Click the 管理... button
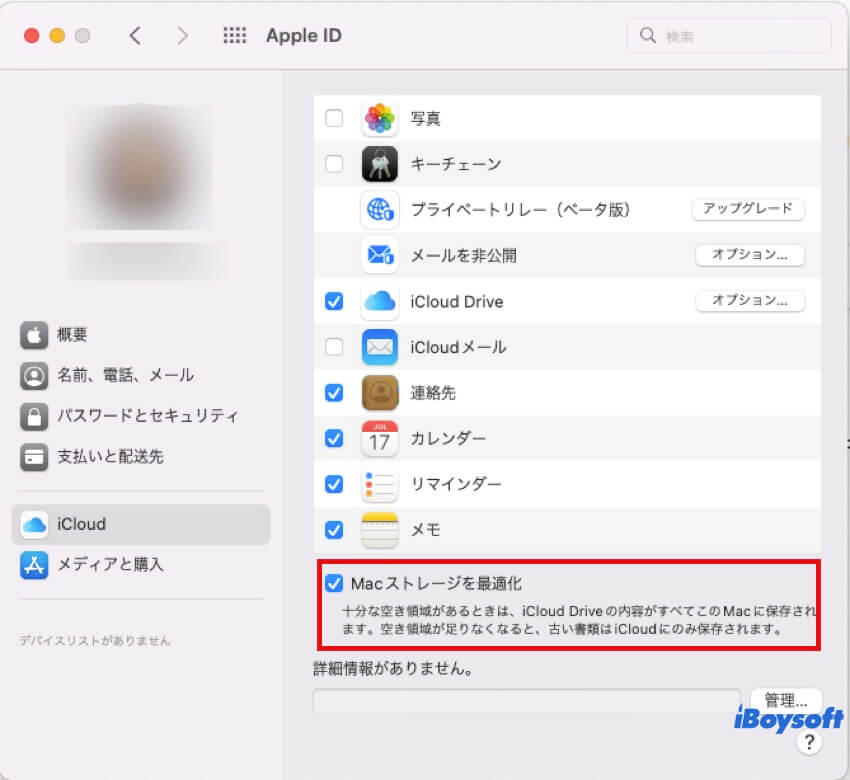850x780 pixels. (785, 701)
